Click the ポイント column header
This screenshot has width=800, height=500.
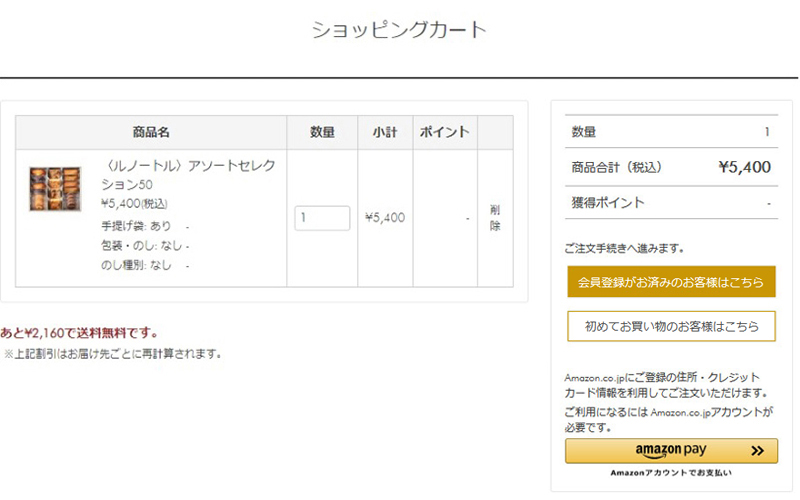445,133
